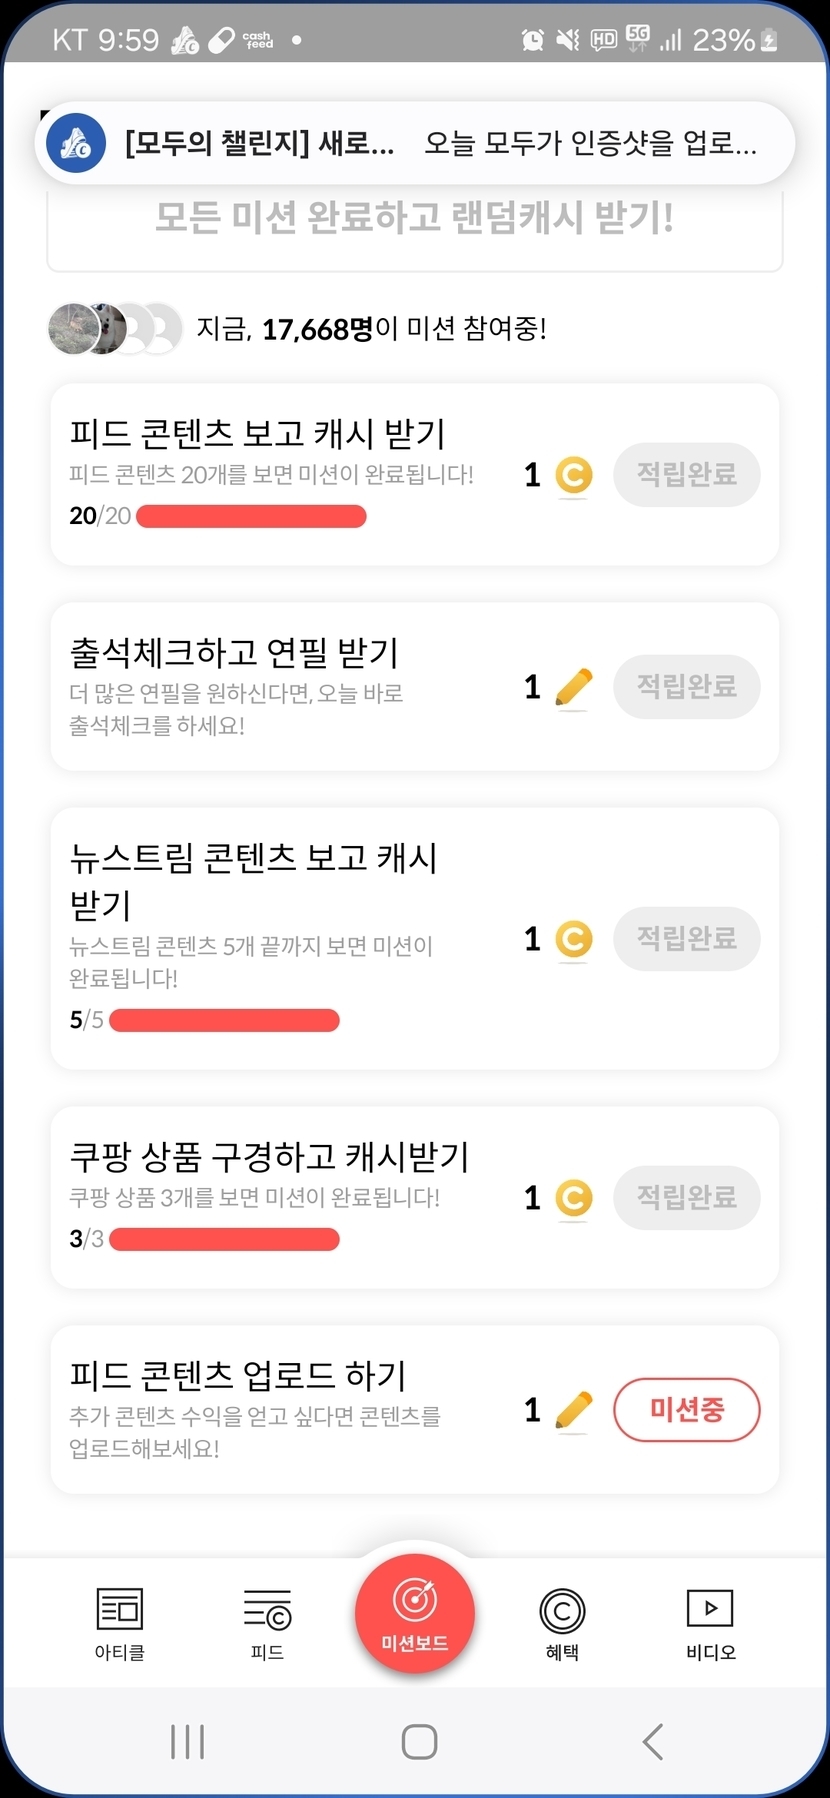Open Android recent apps button
This screenshot has width=830, height=1798.
tap(187, 1741)
